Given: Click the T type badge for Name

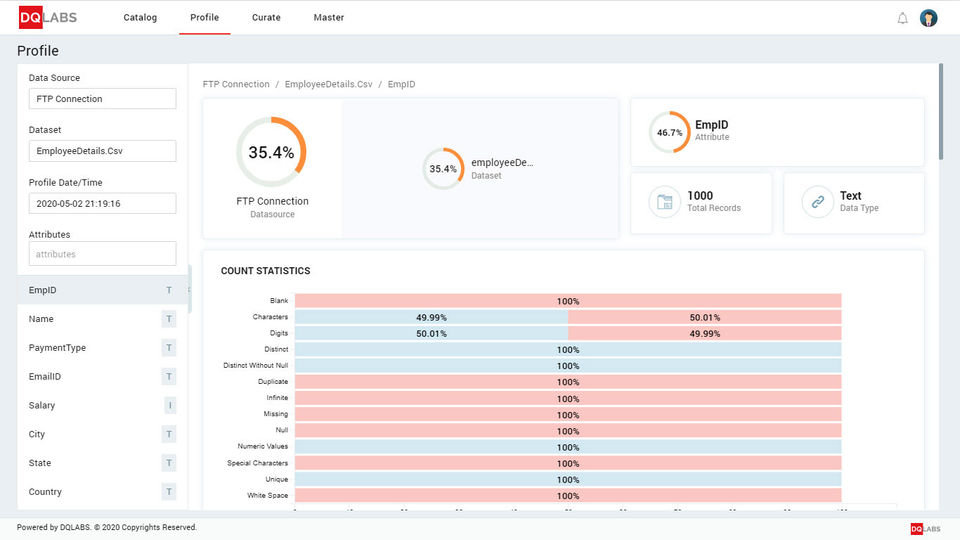Looking at the screenshot, I should (x=169, y=319).
